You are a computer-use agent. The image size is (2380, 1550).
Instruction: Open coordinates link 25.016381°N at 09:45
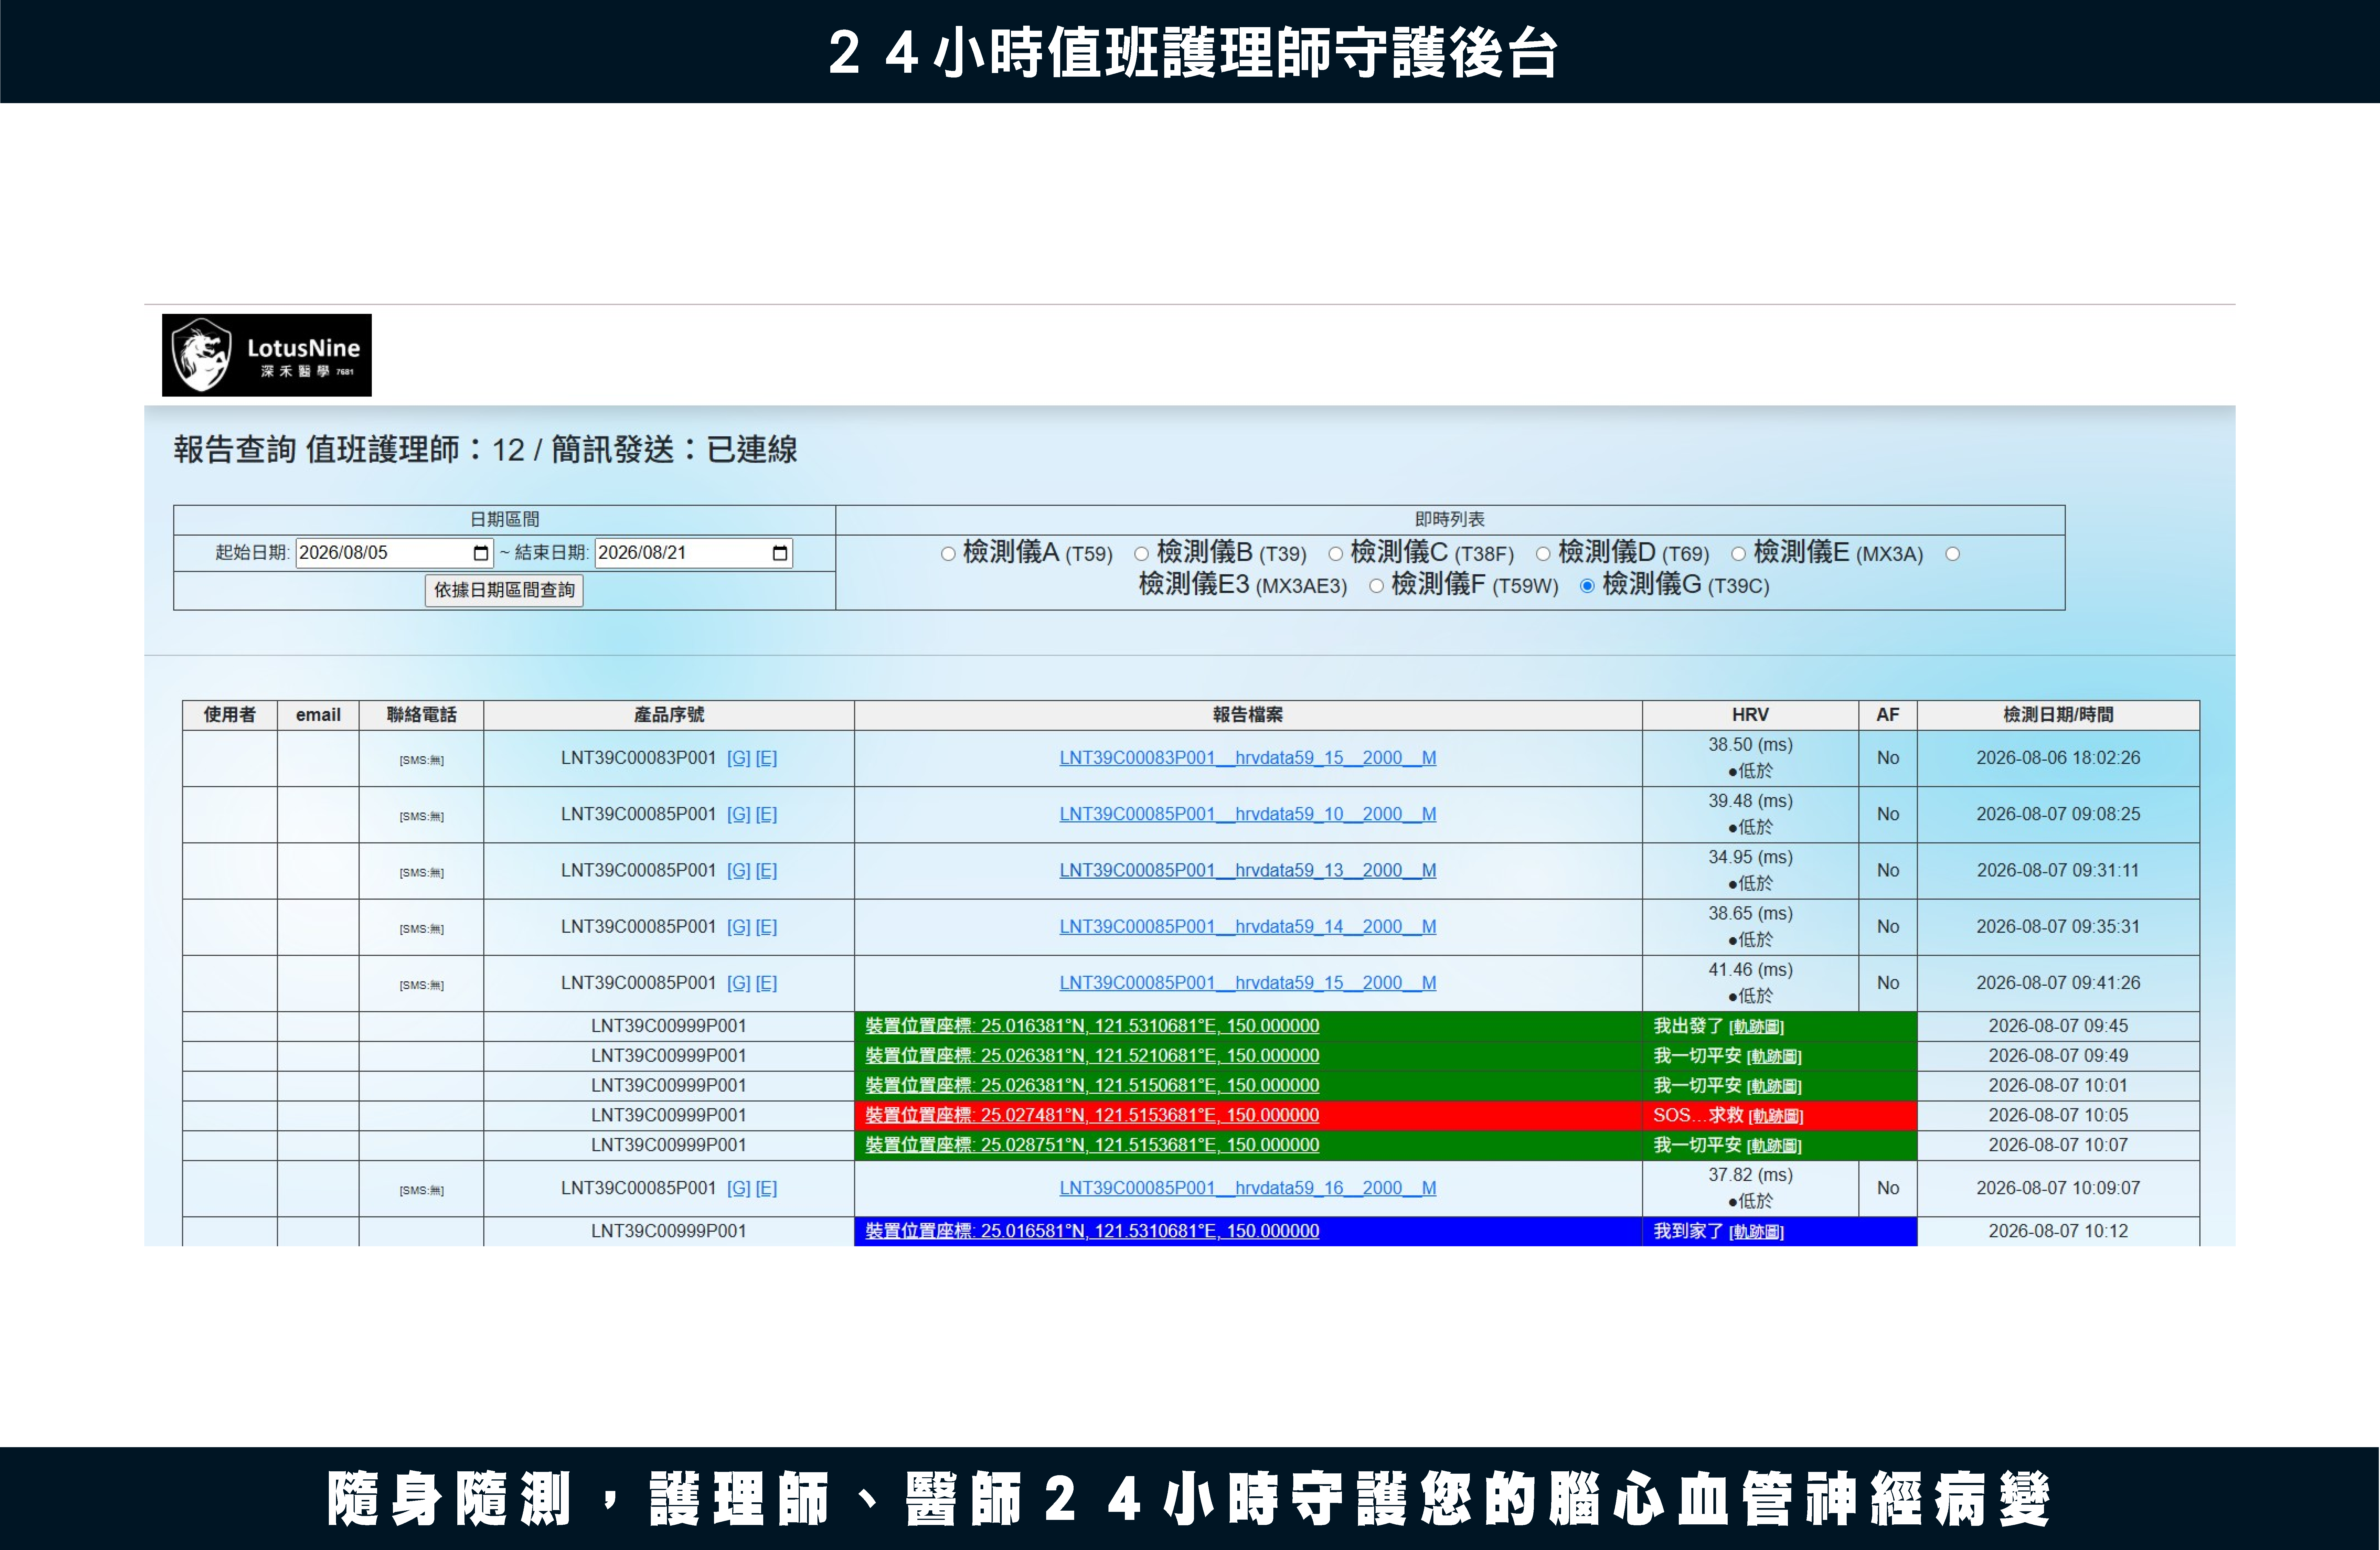tap(1092, 1026)
